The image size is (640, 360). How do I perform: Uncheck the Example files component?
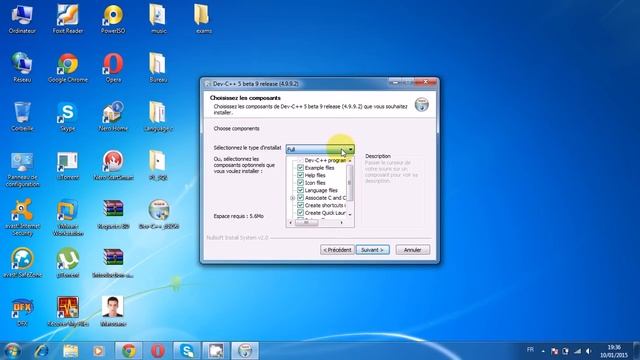300,168
